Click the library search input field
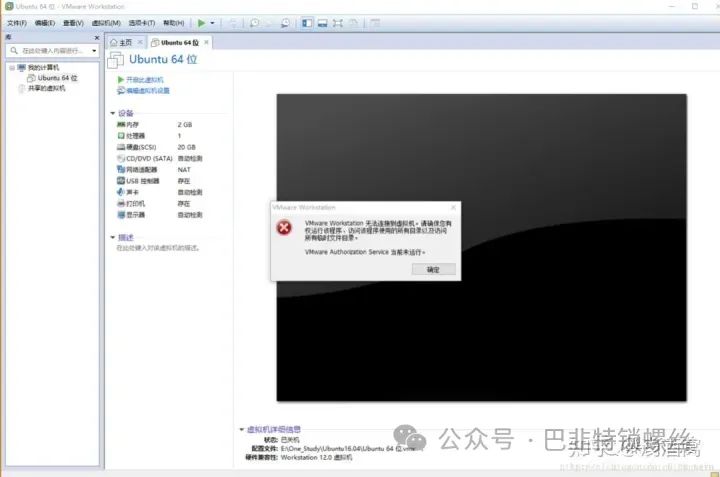The image size is (720, 477). (51, 51)
